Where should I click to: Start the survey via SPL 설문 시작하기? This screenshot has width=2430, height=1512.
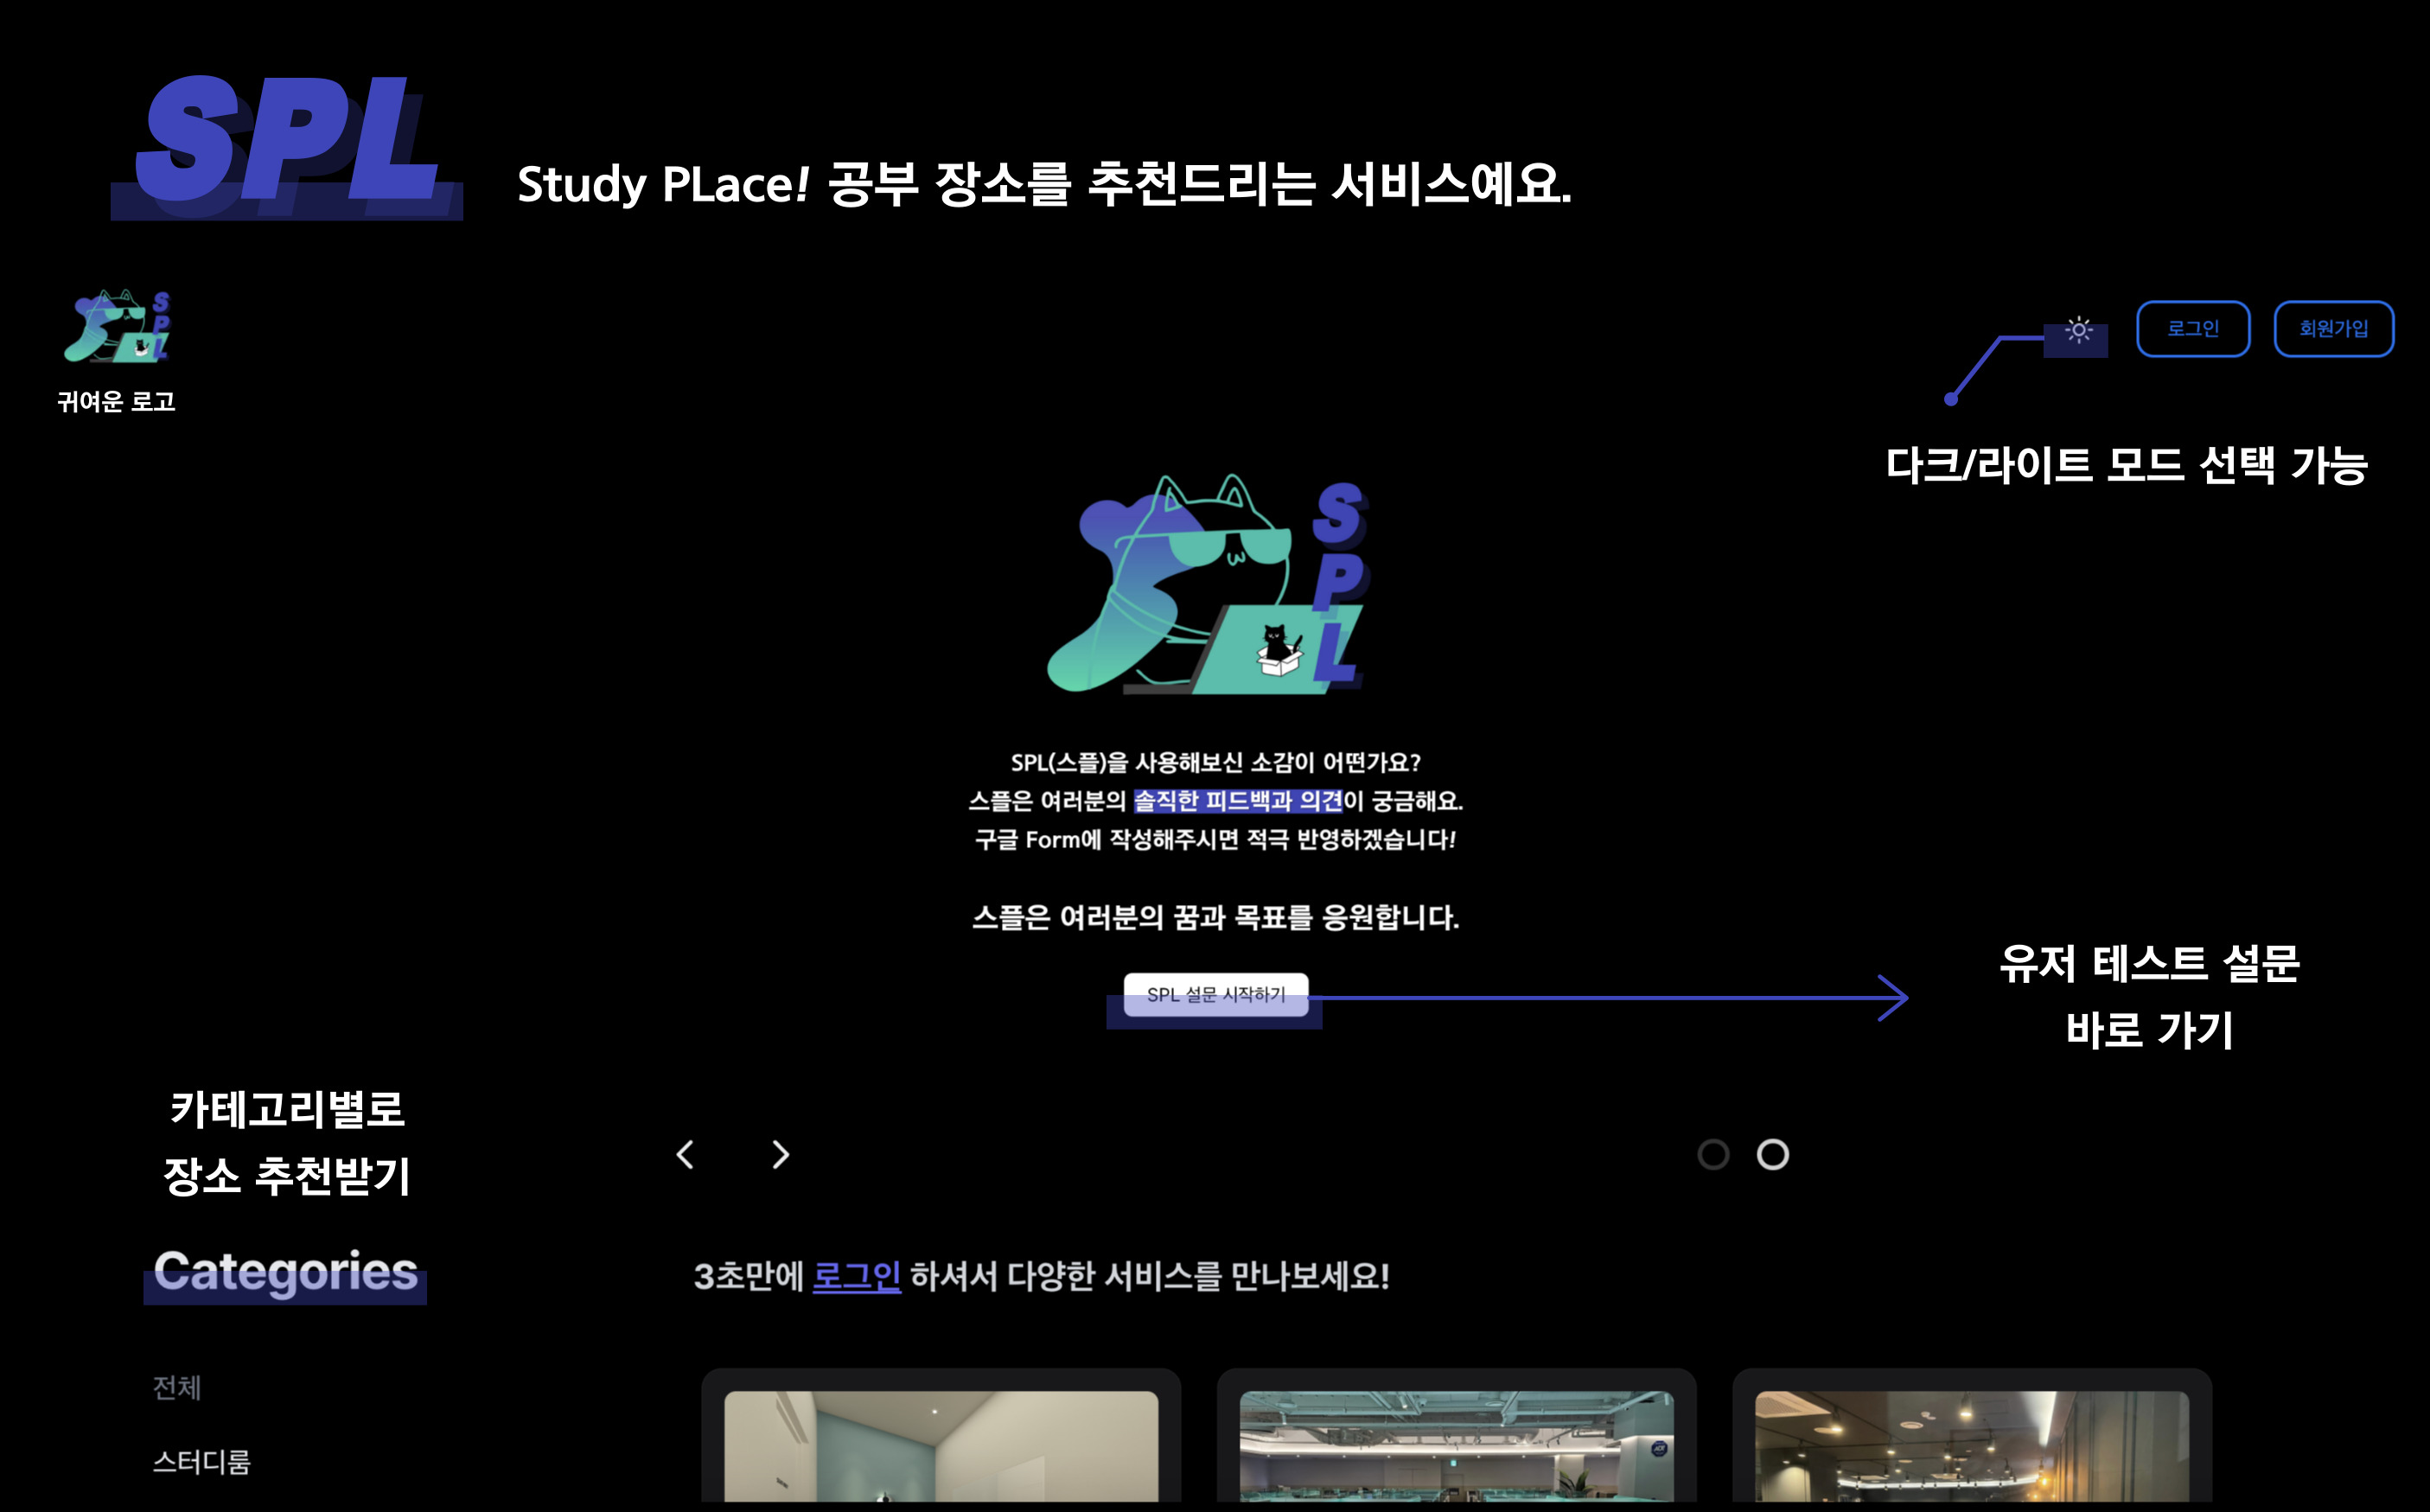pyautogui.click(x=1215, y=994)
